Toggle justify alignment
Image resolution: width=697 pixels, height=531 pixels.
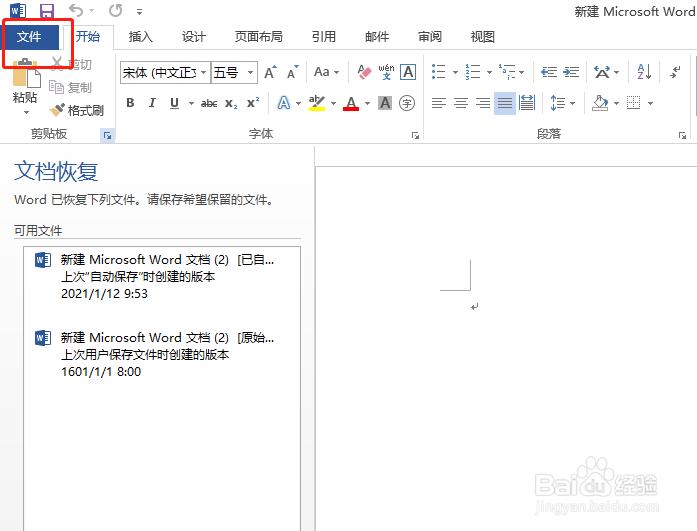coord(505,103)
